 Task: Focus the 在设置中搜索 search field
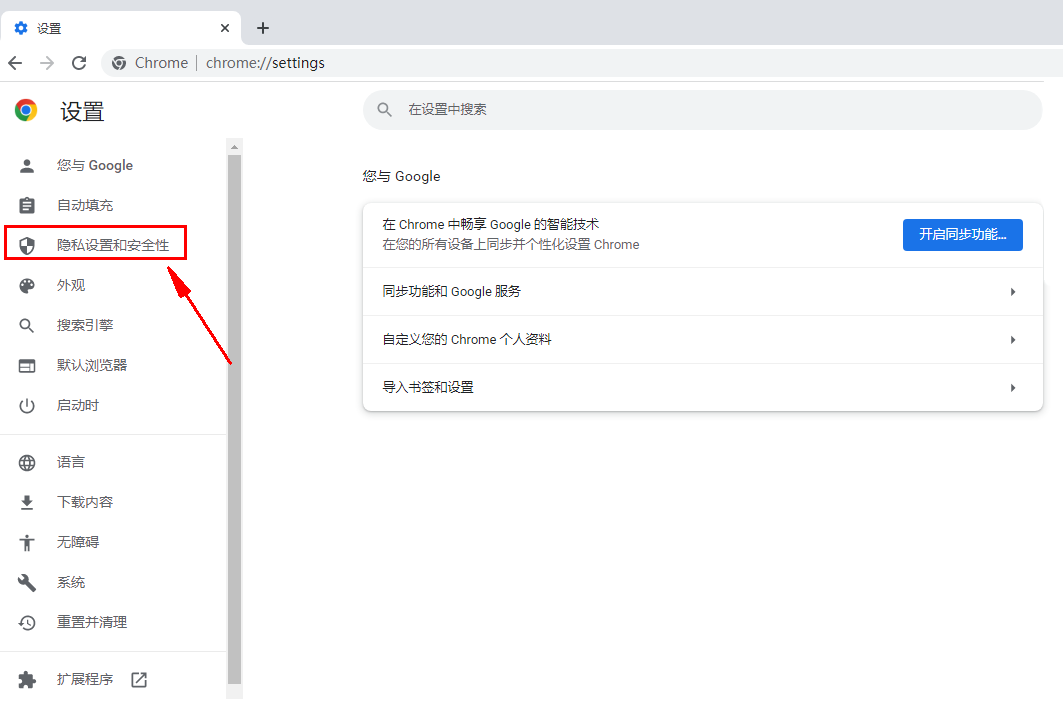pos(703,110)
